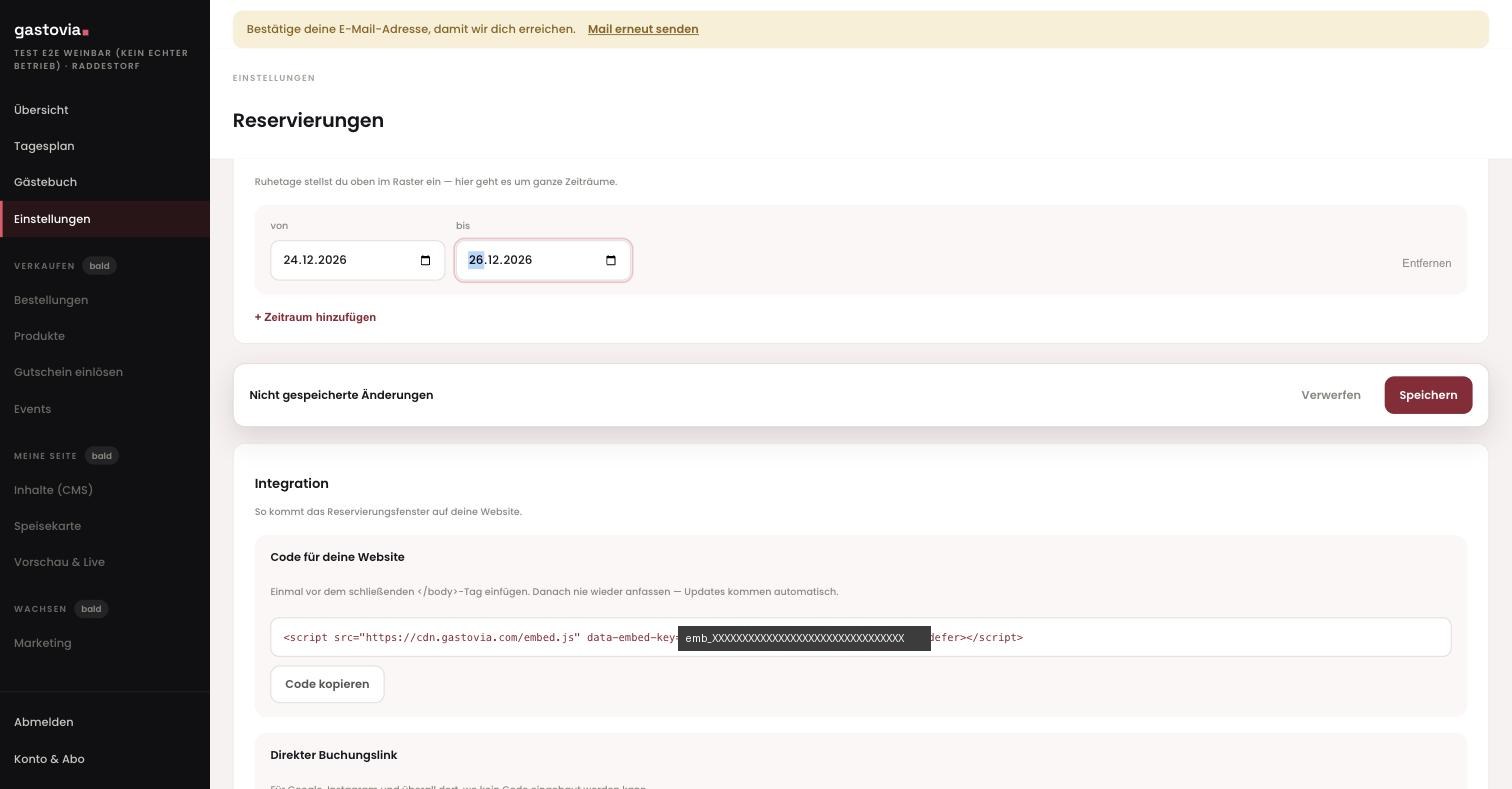Click 'Nicht gespeicherte Änderungen' notice text

coord(341,395)
